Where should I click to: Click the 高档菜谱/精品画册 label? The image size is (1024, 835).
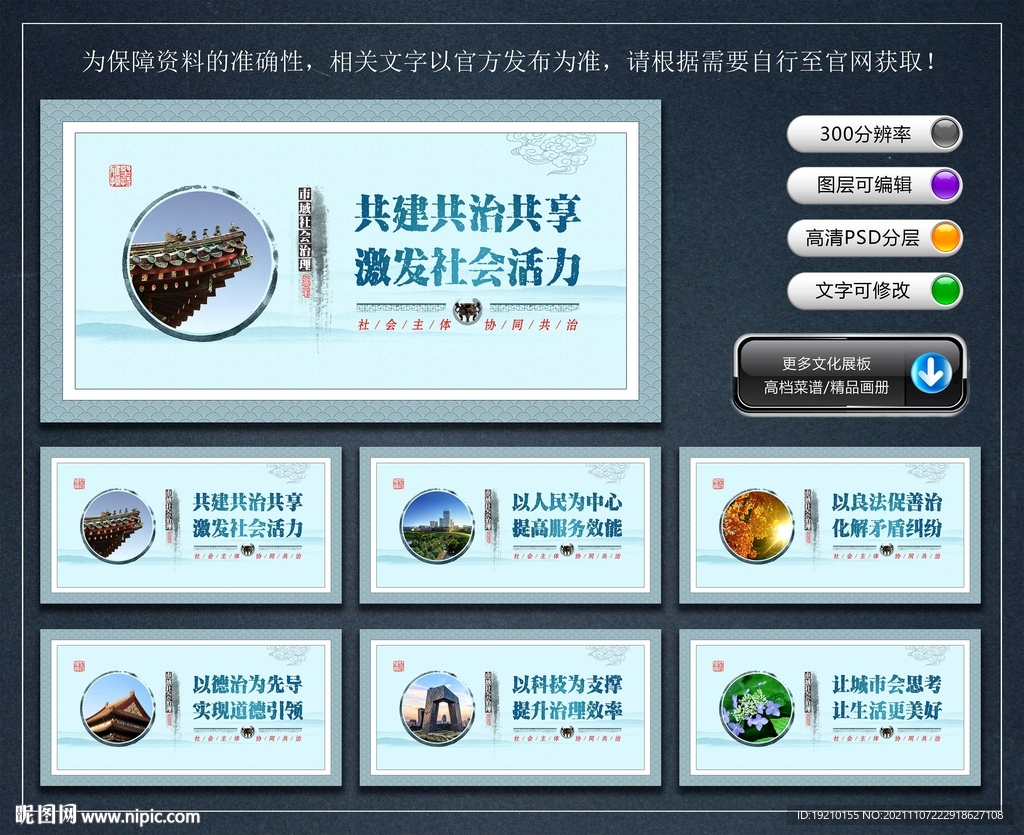coord(826,388)
